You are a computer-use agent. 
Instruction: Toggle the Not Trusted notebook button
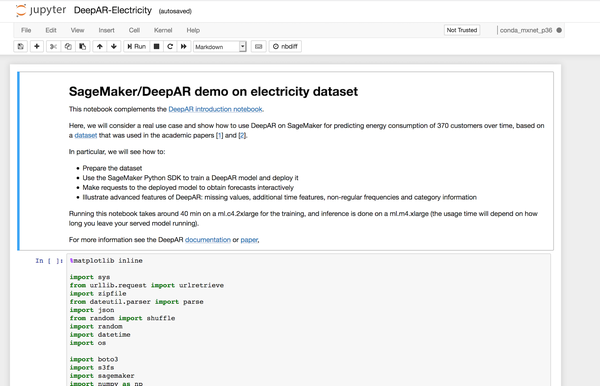[462, 30]
